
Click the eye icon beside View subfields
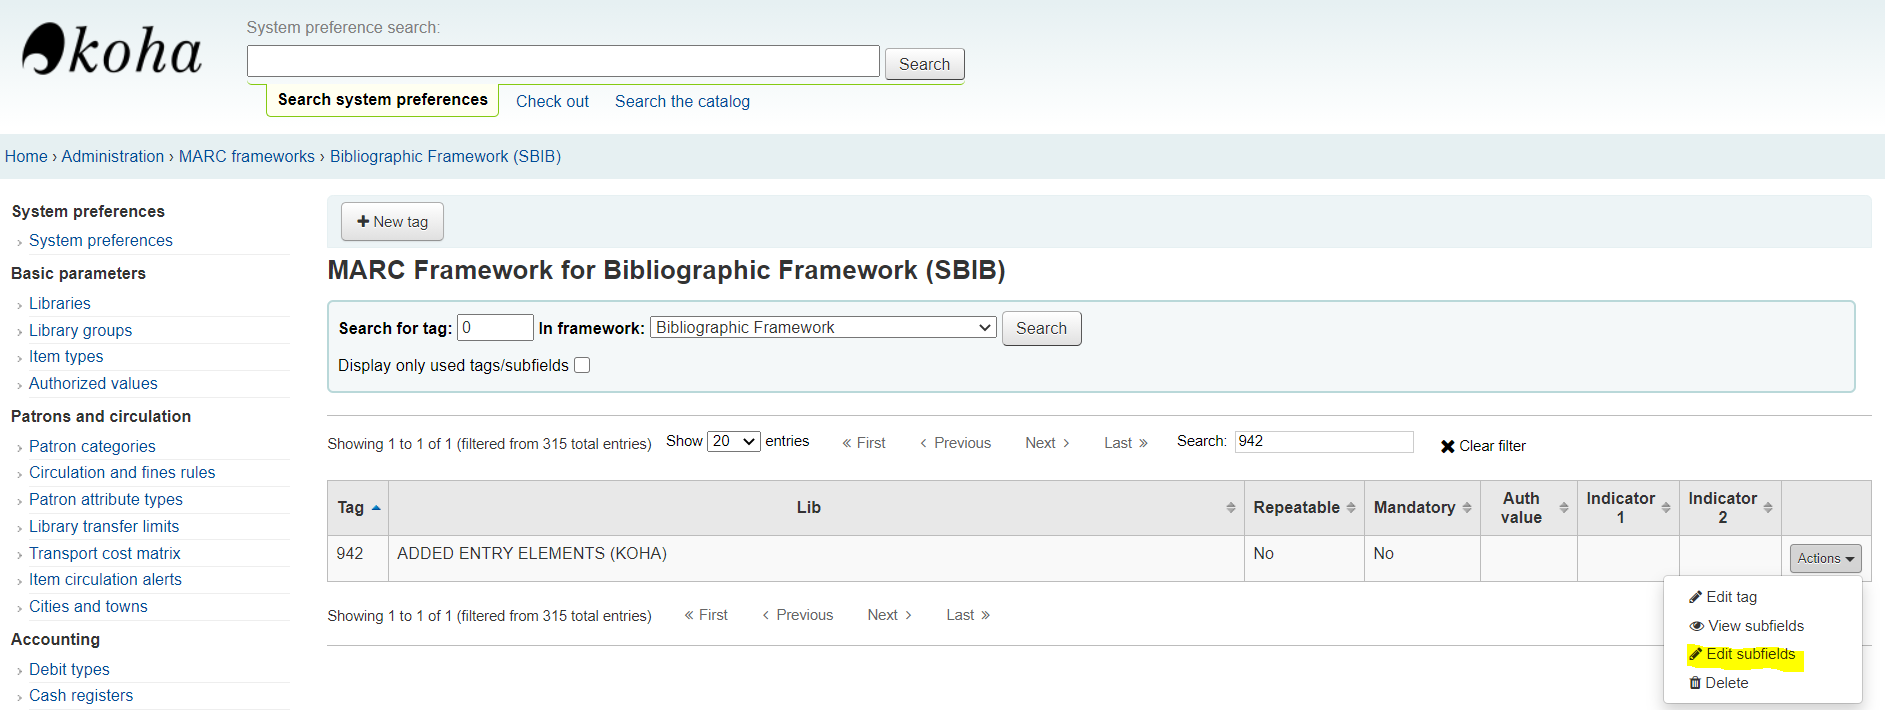[x=1696, y=626]
